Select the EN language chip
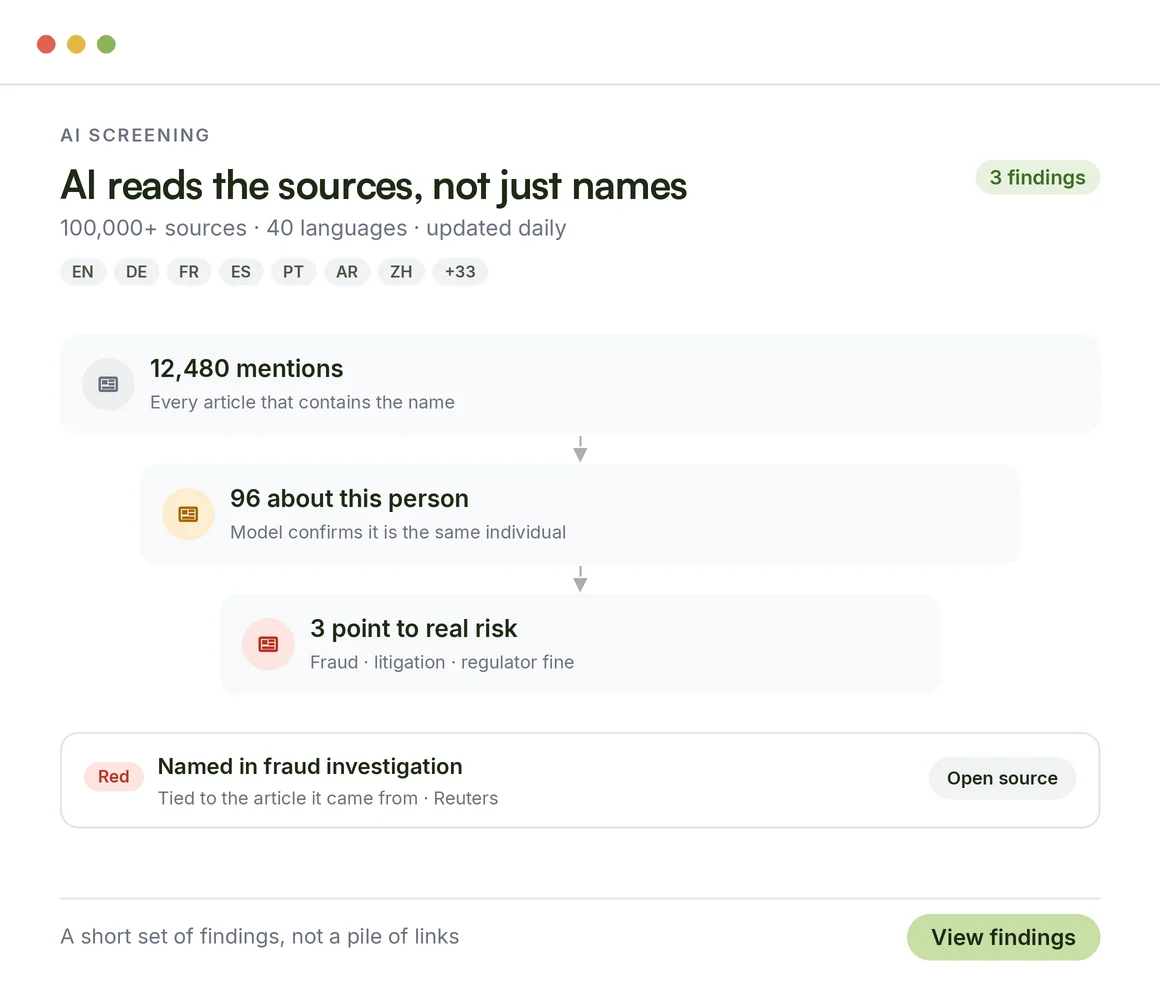This screenshot has height=1000, width=1160. click(x=83, y=271)
